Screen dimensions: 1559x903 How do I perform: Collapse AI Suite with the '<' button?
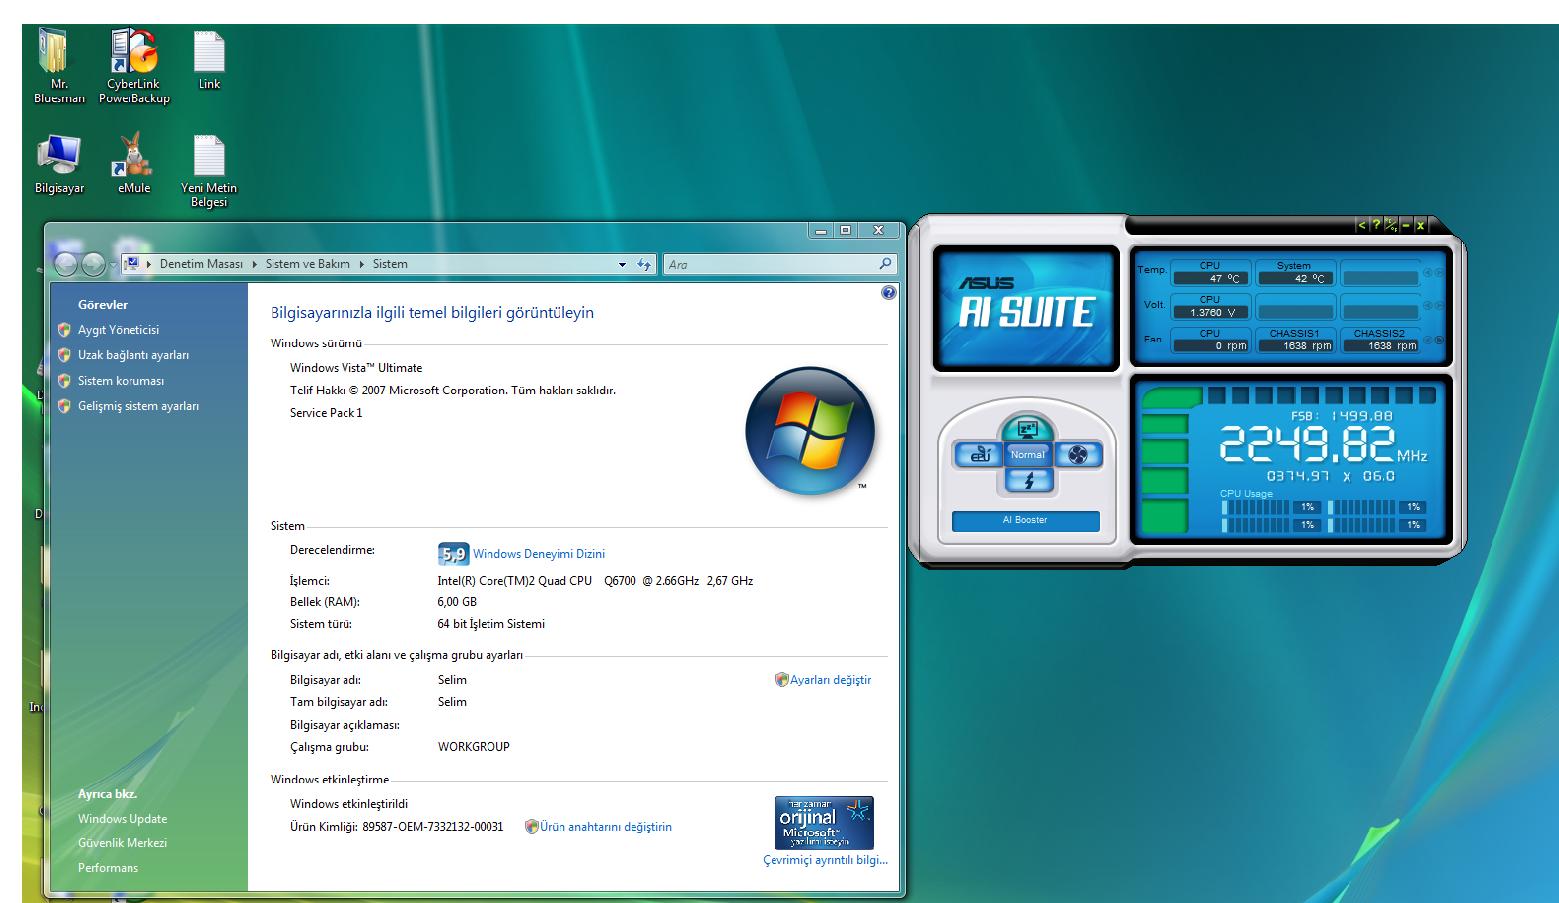(x=1362, y=226)
